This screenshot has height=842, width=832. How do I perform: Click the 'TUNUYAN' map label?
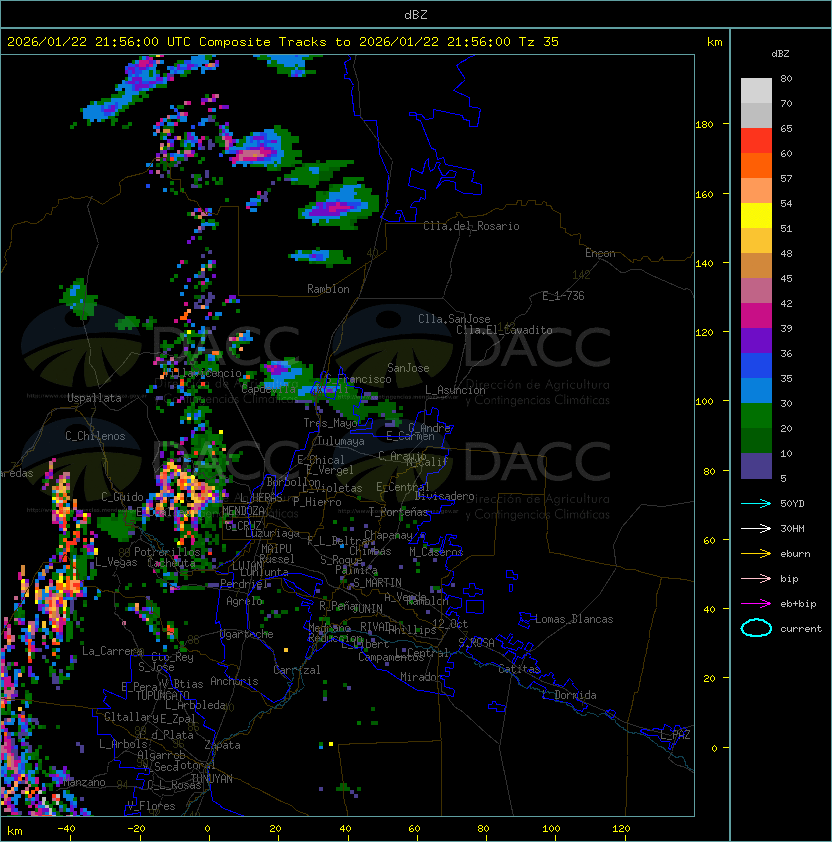coord(212,778)
